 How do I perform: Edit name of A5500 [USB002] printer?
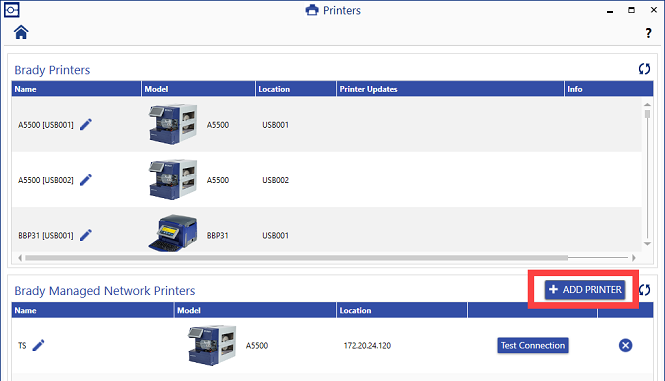click(86, 180)
